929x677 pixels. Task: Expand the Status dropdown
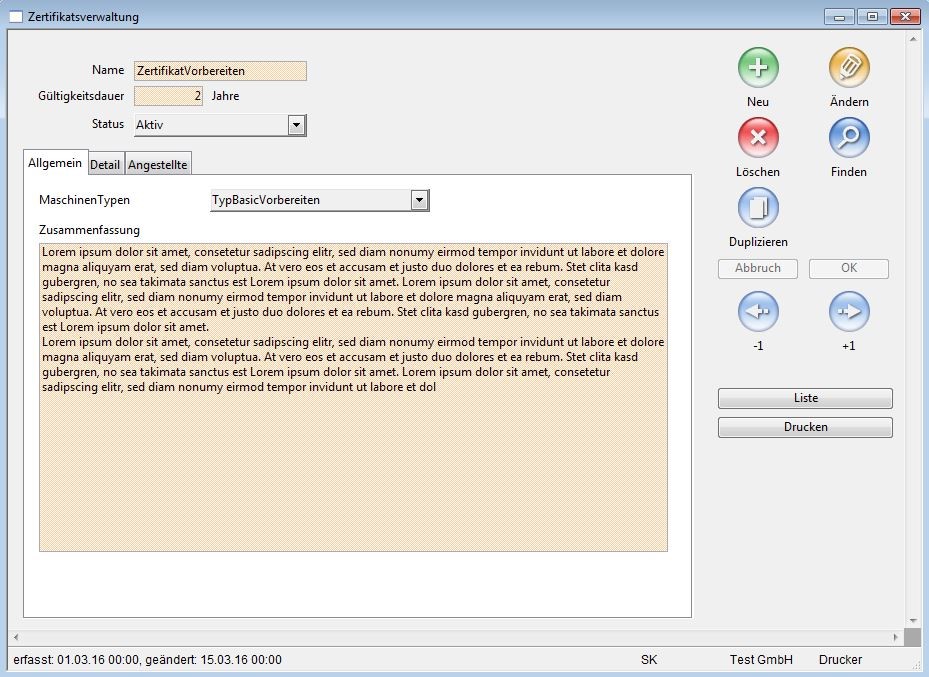pos(296,125)
